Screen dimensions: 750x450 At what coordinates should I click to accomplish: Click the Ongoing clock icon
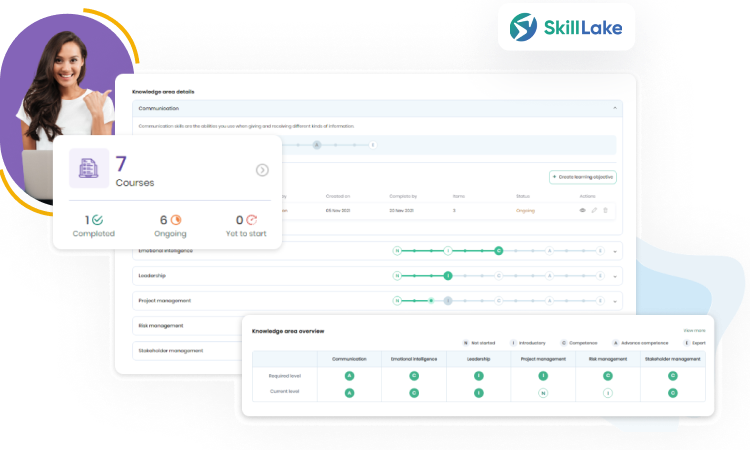pos(176,220)
